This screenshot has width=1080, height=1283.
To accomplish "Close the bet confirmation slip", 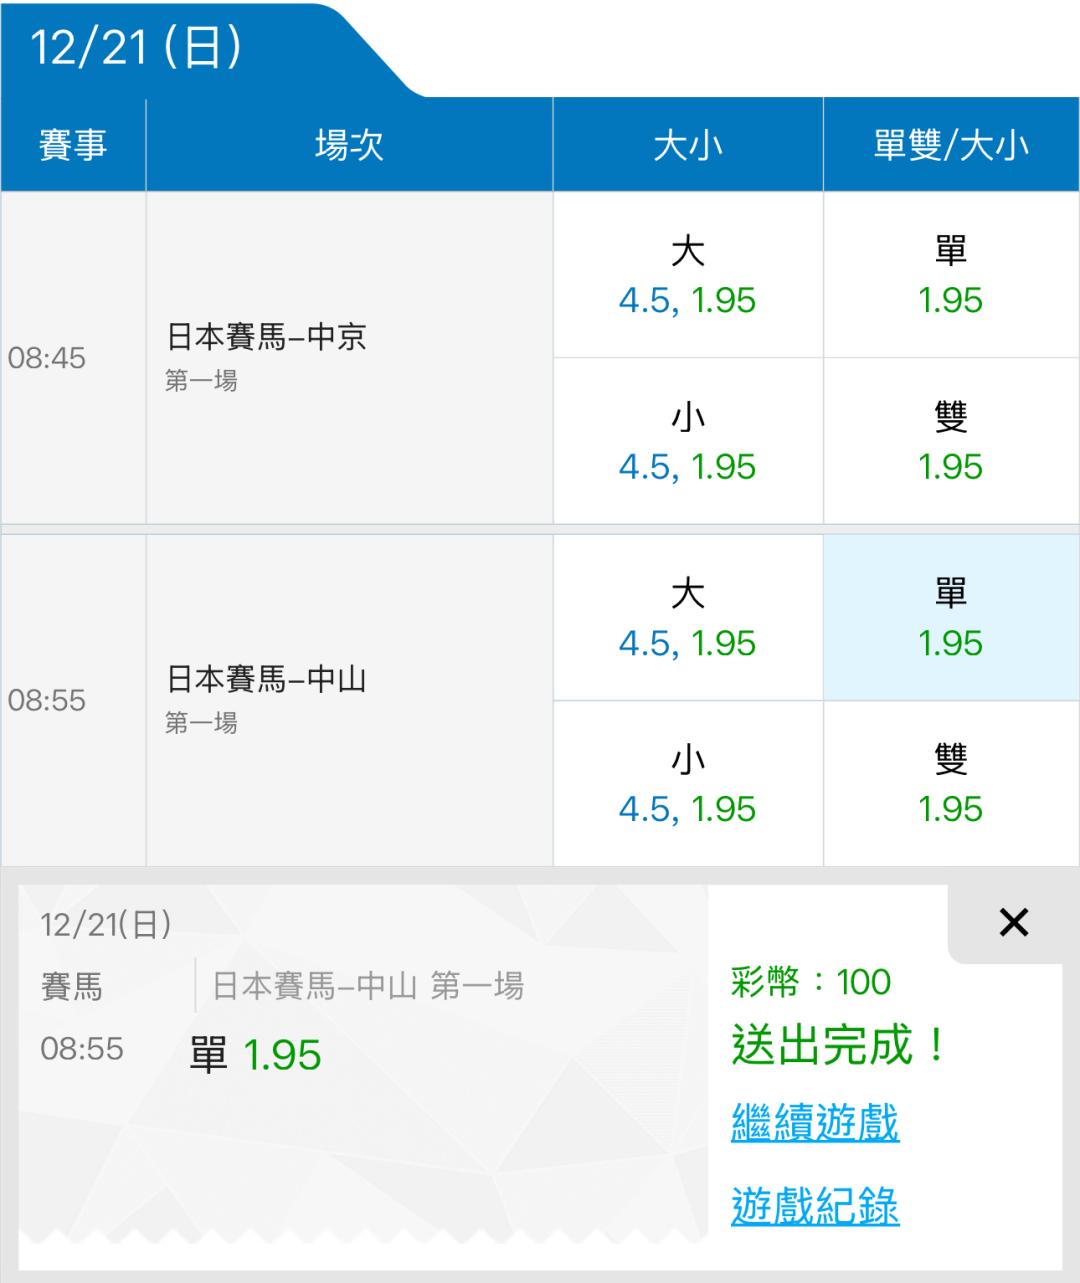I will pos(1013,922).
